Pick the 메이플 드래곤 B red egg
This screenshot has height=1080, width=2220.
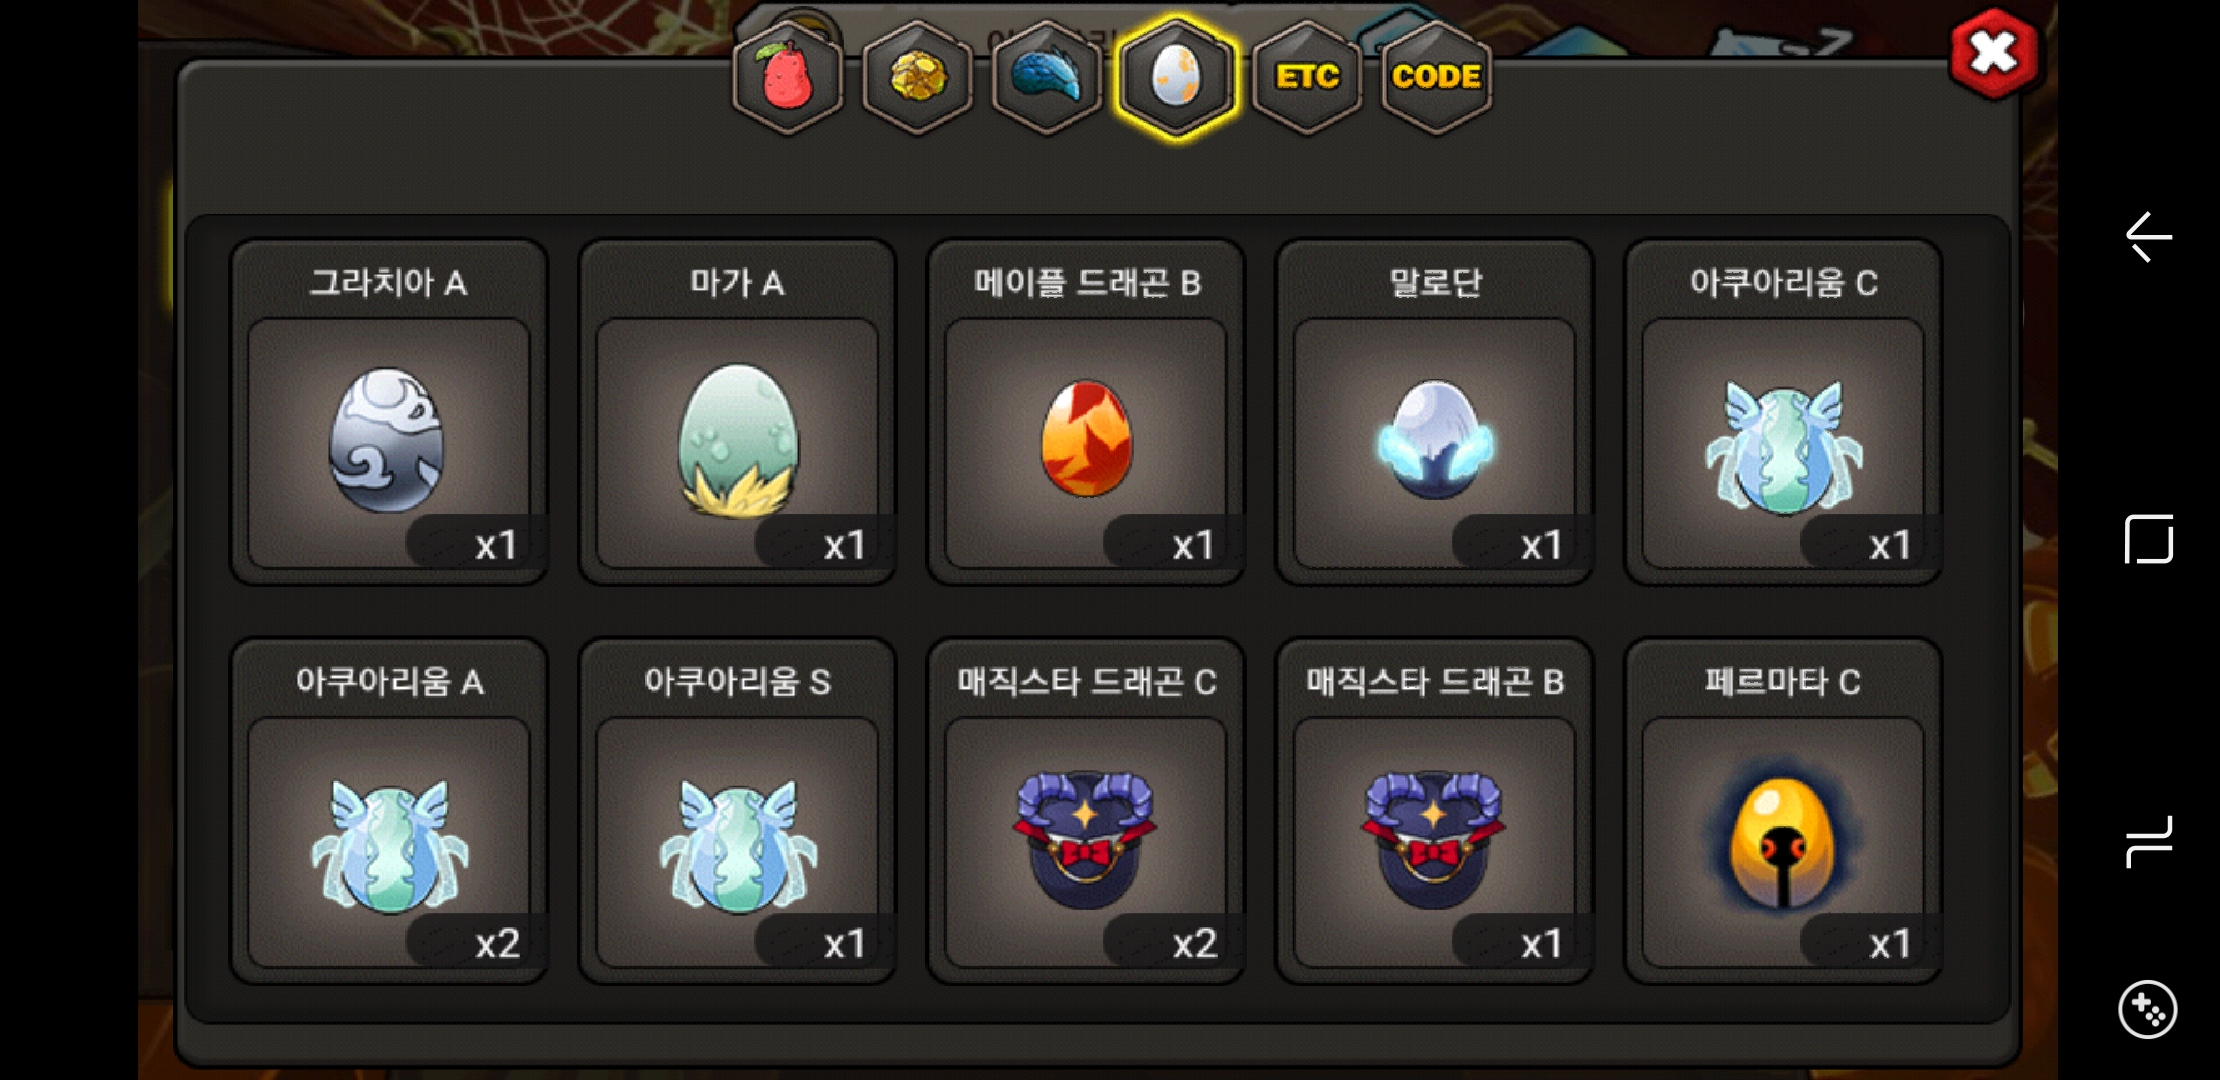coord(1086,412)
